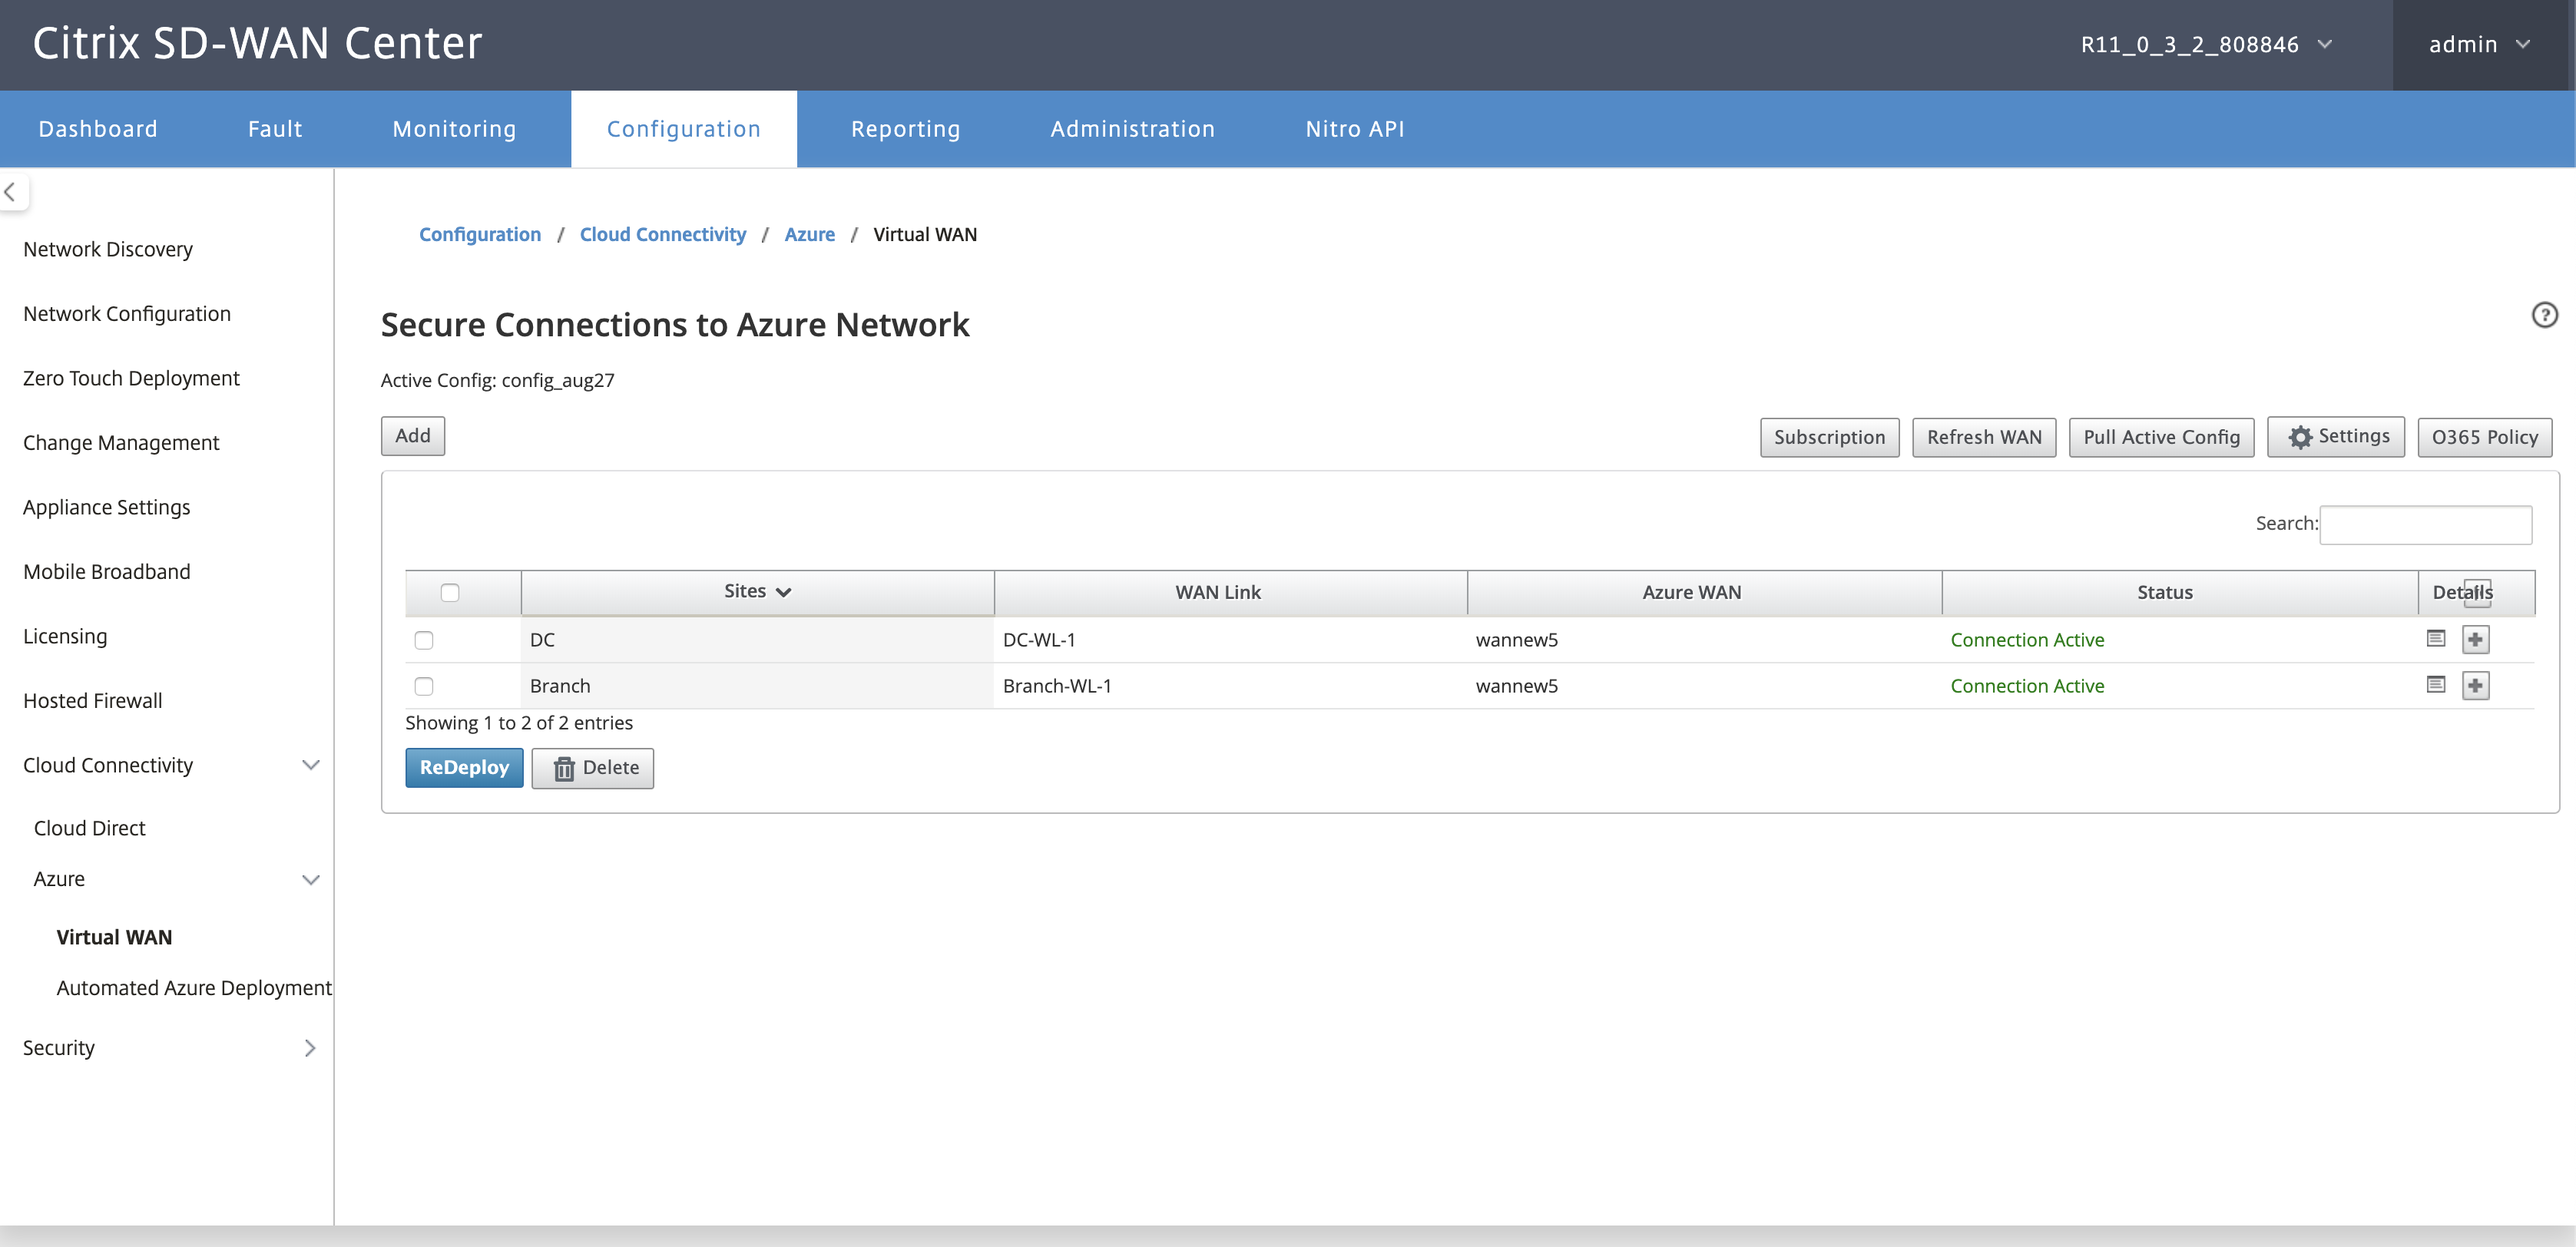The width and height of the screenshot is (2576, 1247).
Task: View details list icon for DC row
Action: click(x=2436, y=638)
